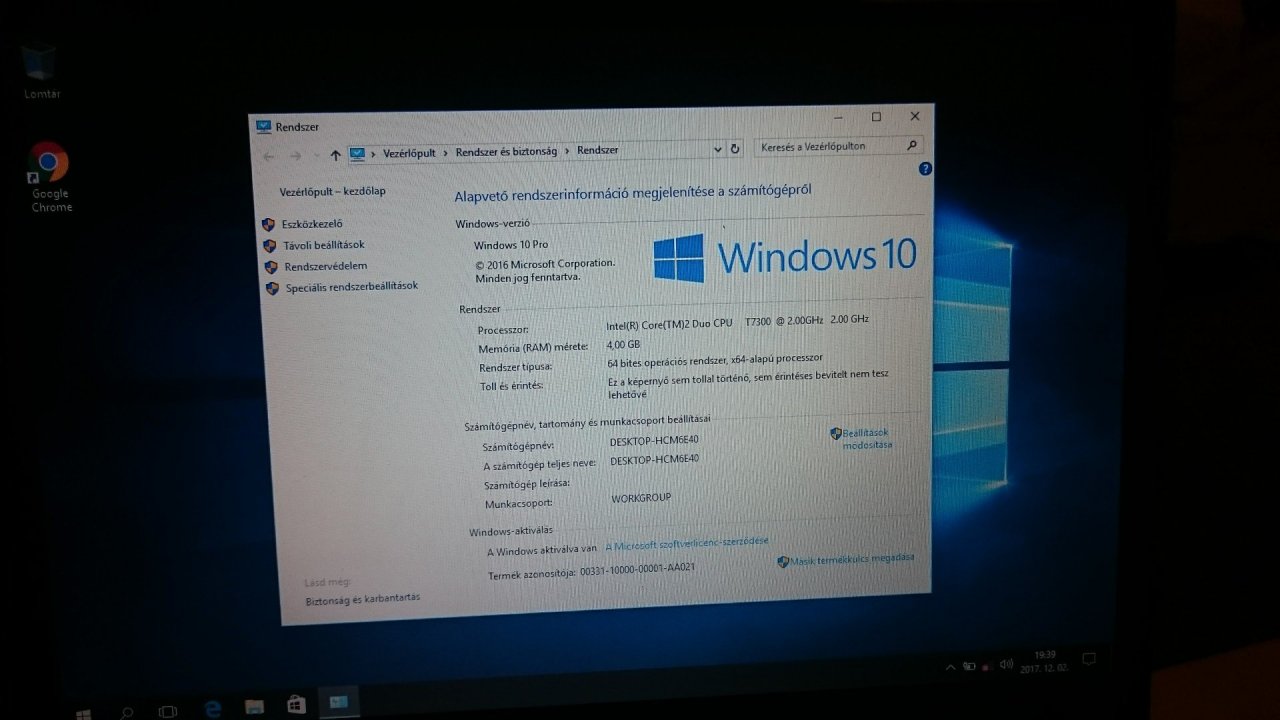This screenshot has height=720, width=1280.
Task: Open taskbar search magnifier
Action: 127,714
